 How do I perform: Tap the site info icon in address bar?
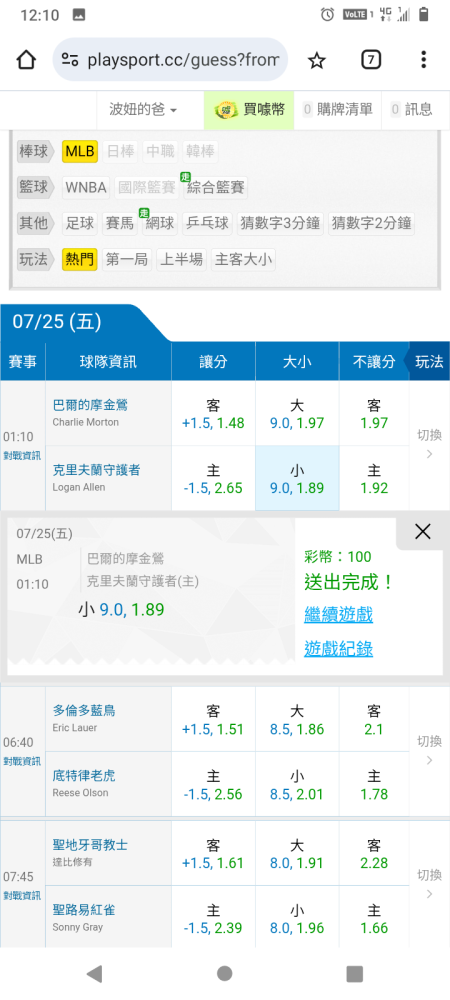pos(69,60)
